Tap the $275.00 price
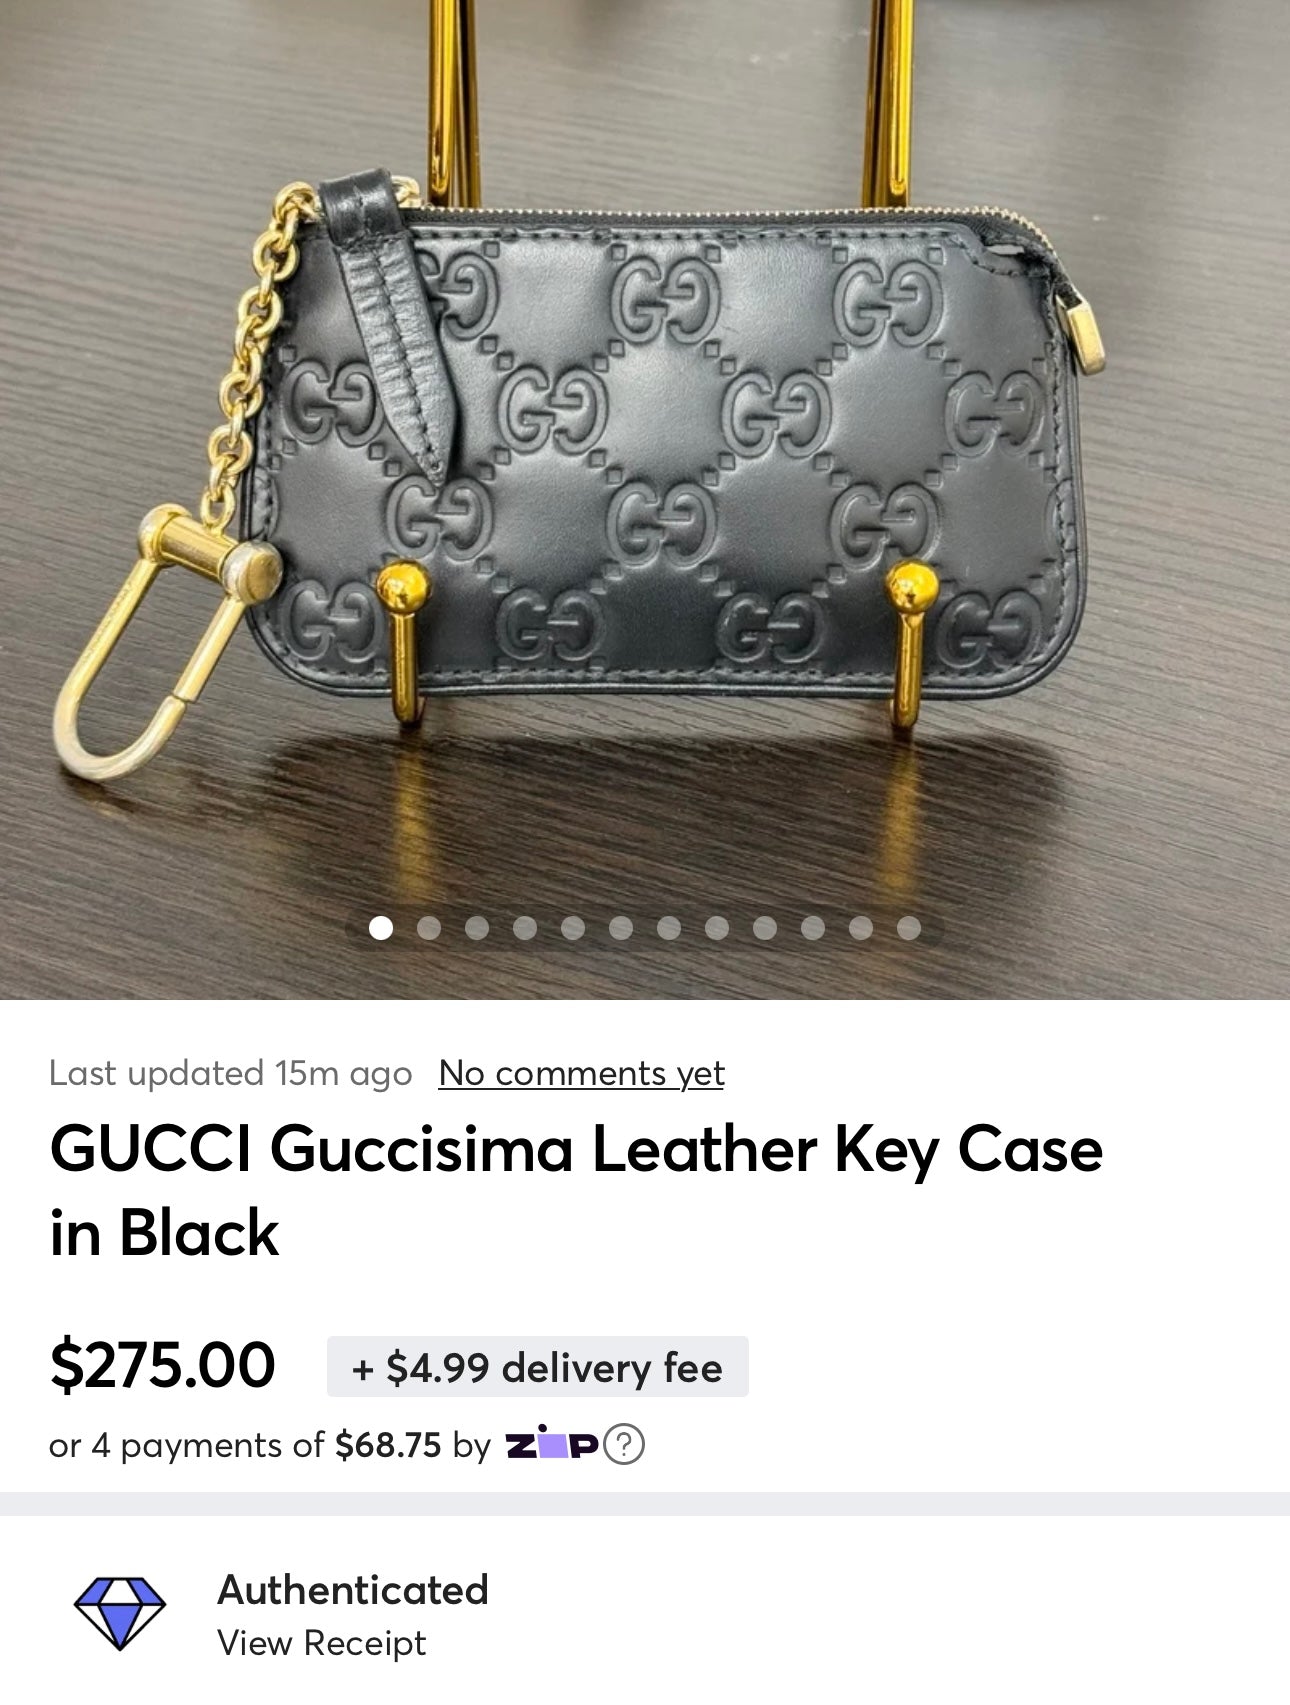 click(162, 1365)
